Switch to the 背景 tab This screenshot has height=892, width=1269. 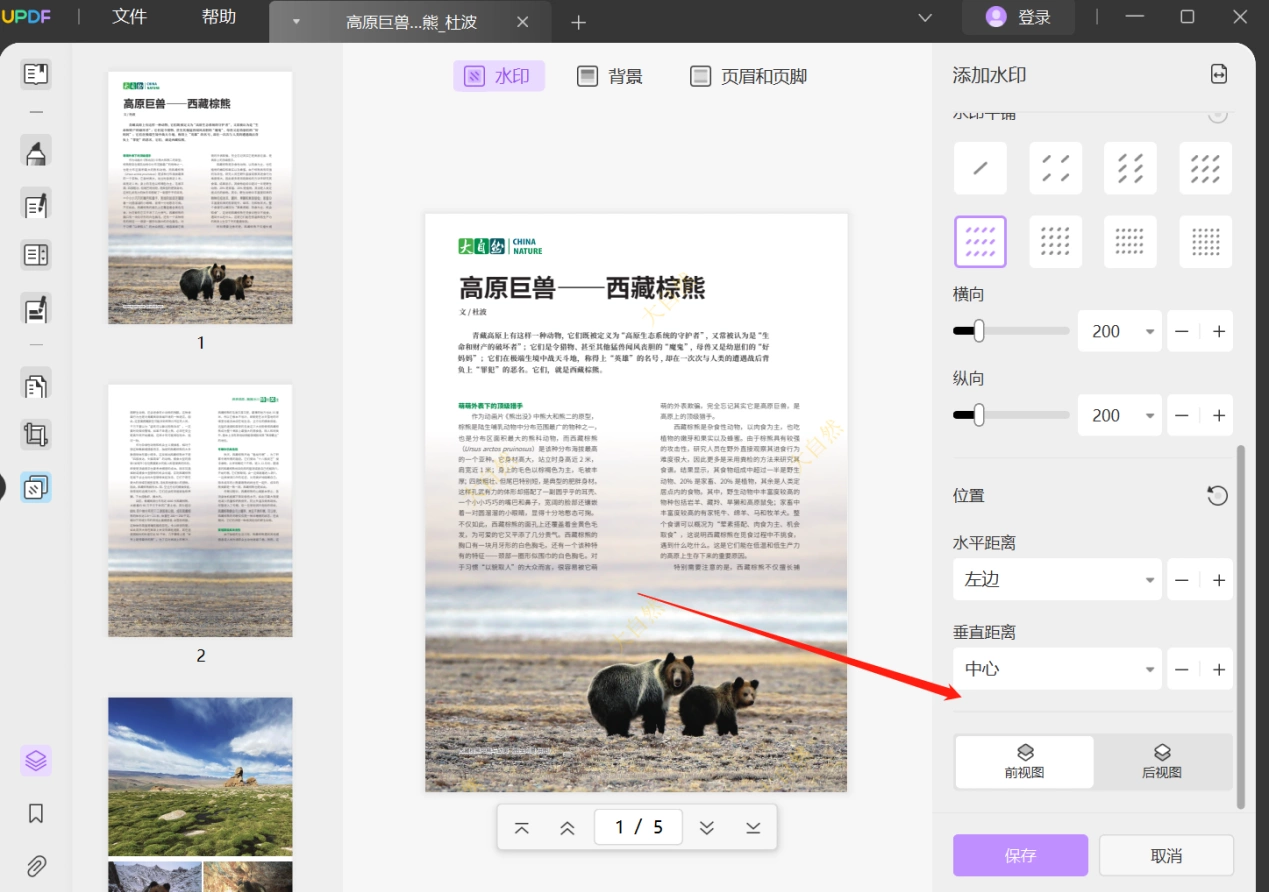click(x=610, y=76)
